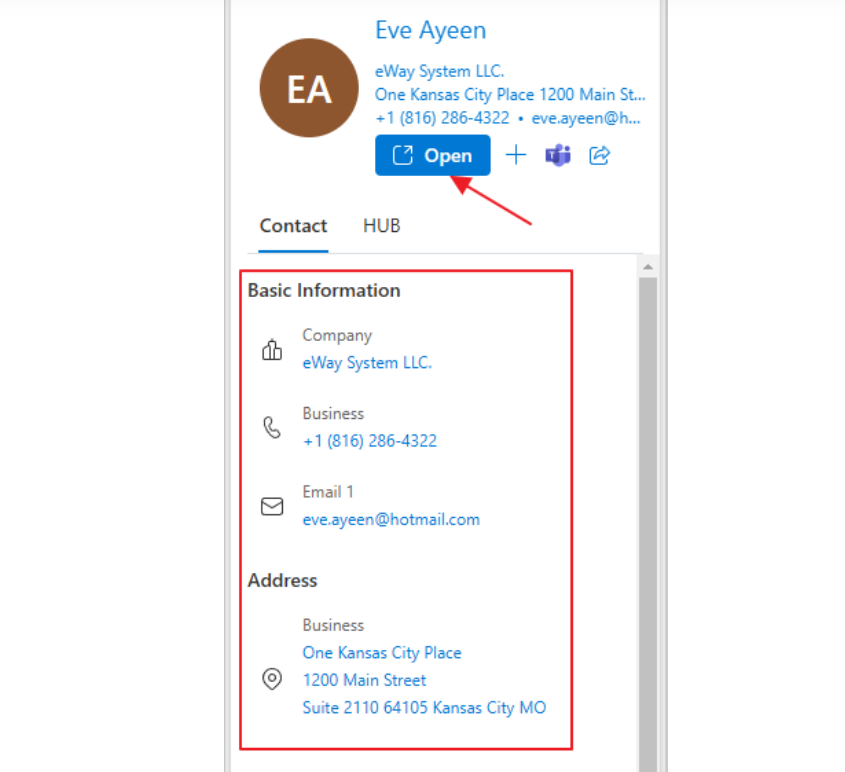Viewport: 845px width, 772px height.
Task: Click the blue Open button
Action: [433, 155]
